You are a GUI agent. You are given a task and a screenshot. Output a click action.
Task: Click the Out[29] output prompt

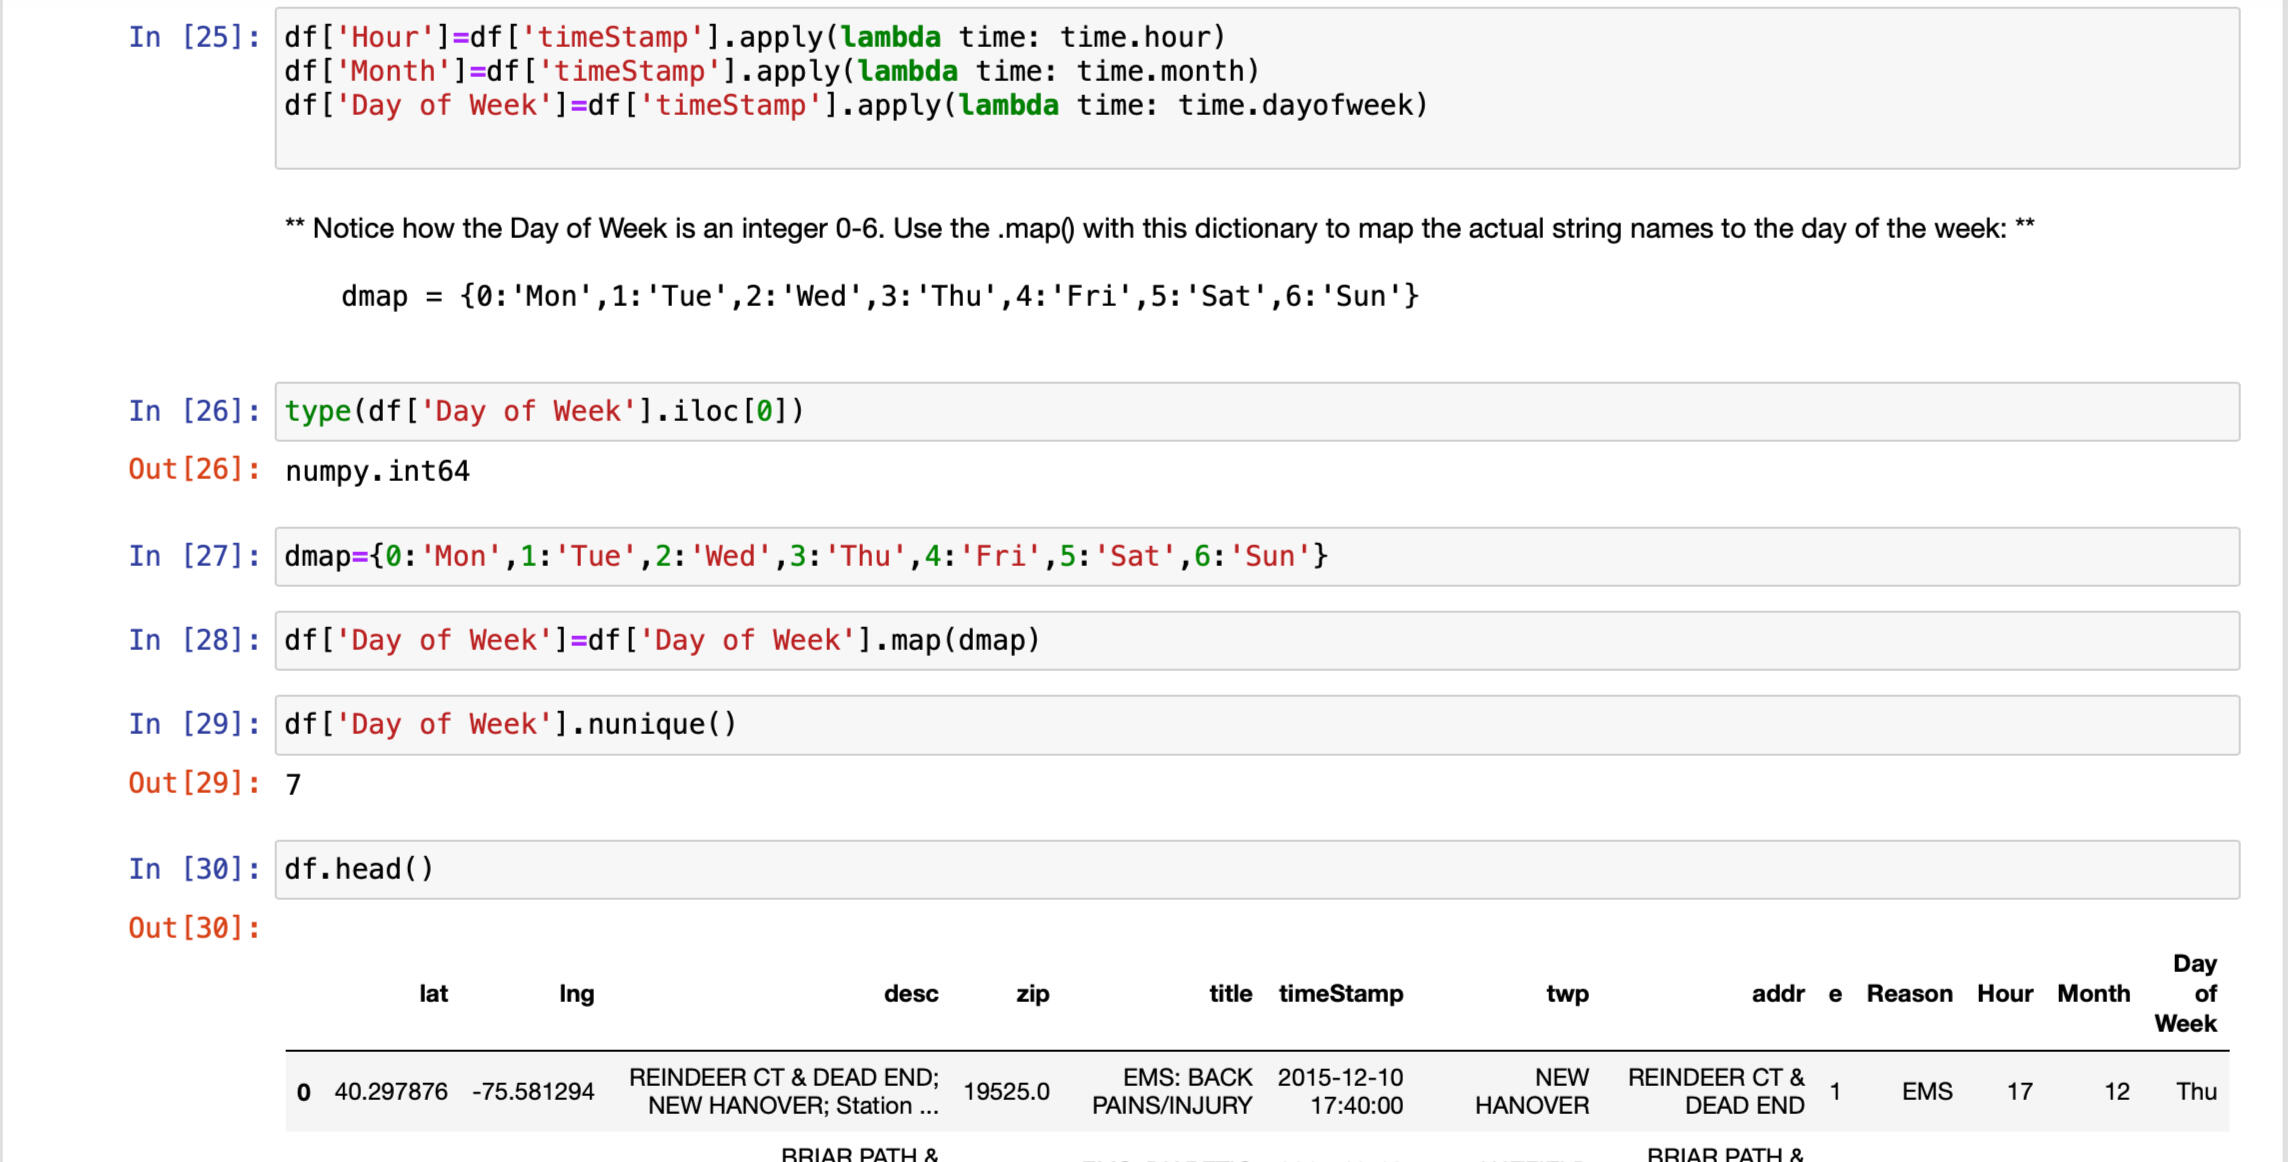point(194,783)
